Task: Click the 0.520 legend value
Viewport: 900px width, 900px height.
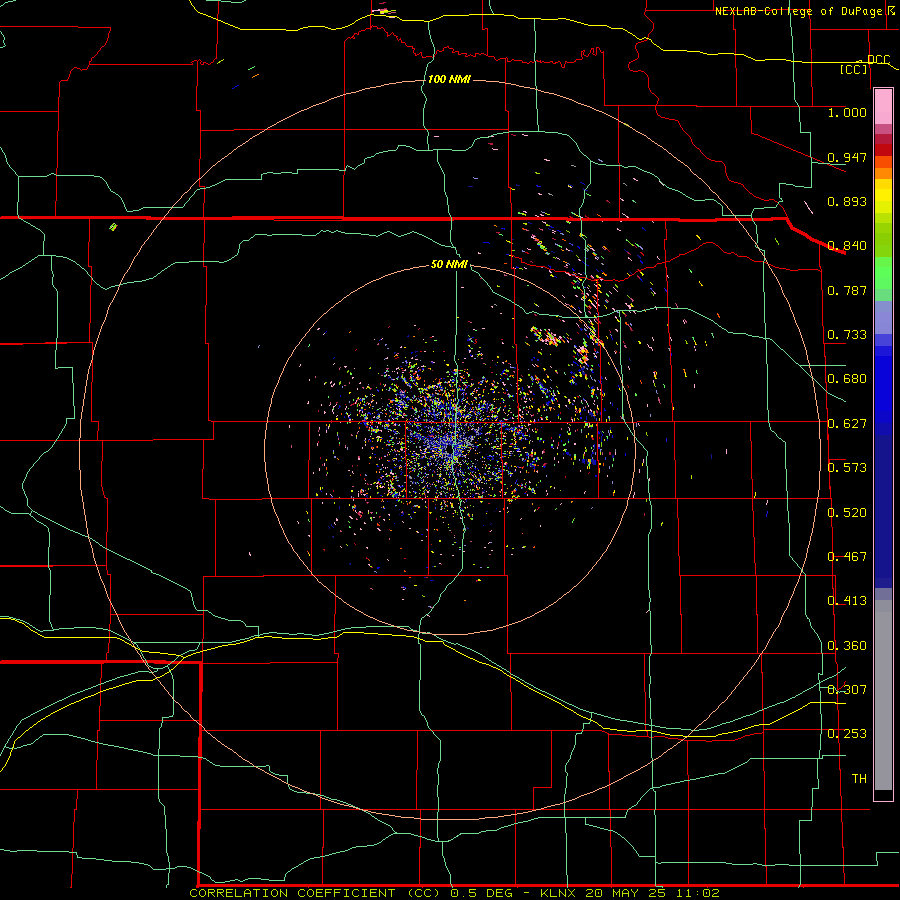Action: tap(847, 513)
